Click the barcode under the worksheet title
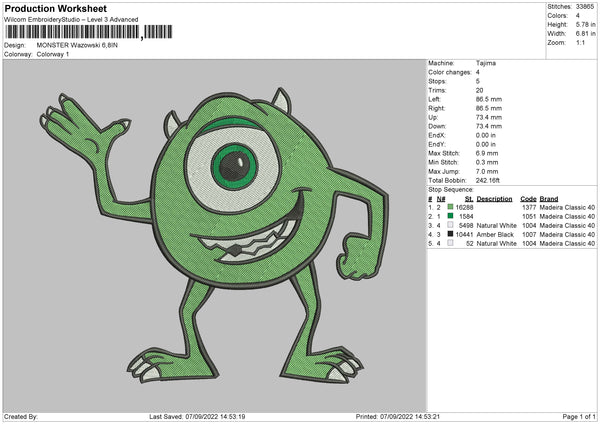The width and height of the screenshot is (600, 424). 89,32
